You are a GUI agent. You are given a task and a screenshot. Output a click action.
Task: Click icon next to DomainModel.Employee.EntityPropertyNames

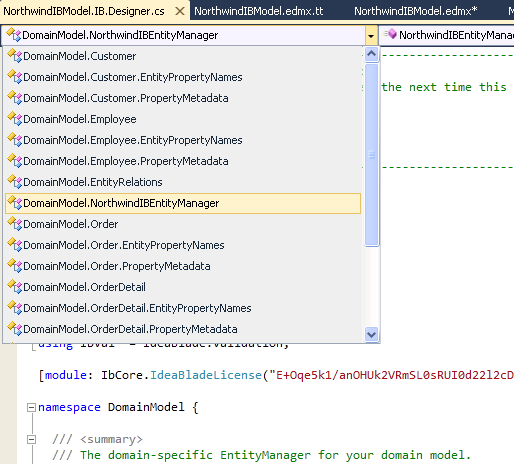pos(15,139)
